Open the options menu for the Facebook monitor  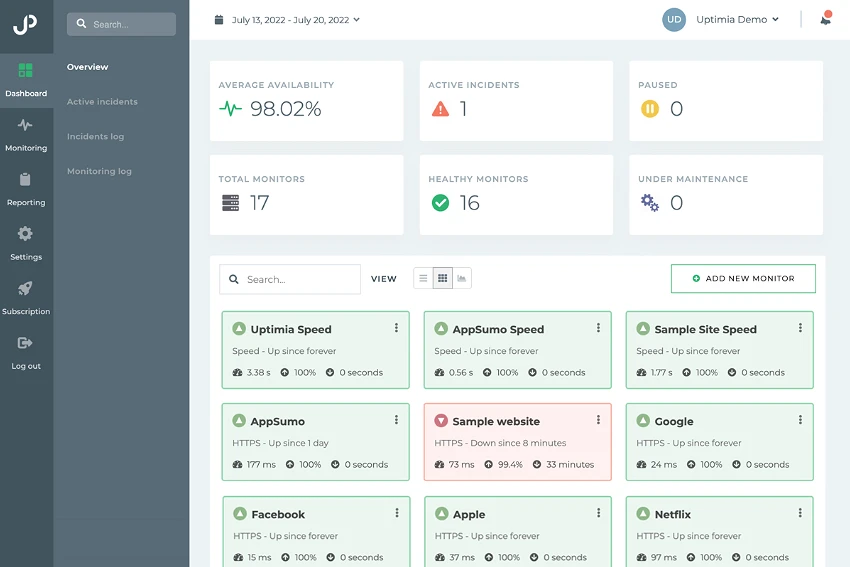397,513
